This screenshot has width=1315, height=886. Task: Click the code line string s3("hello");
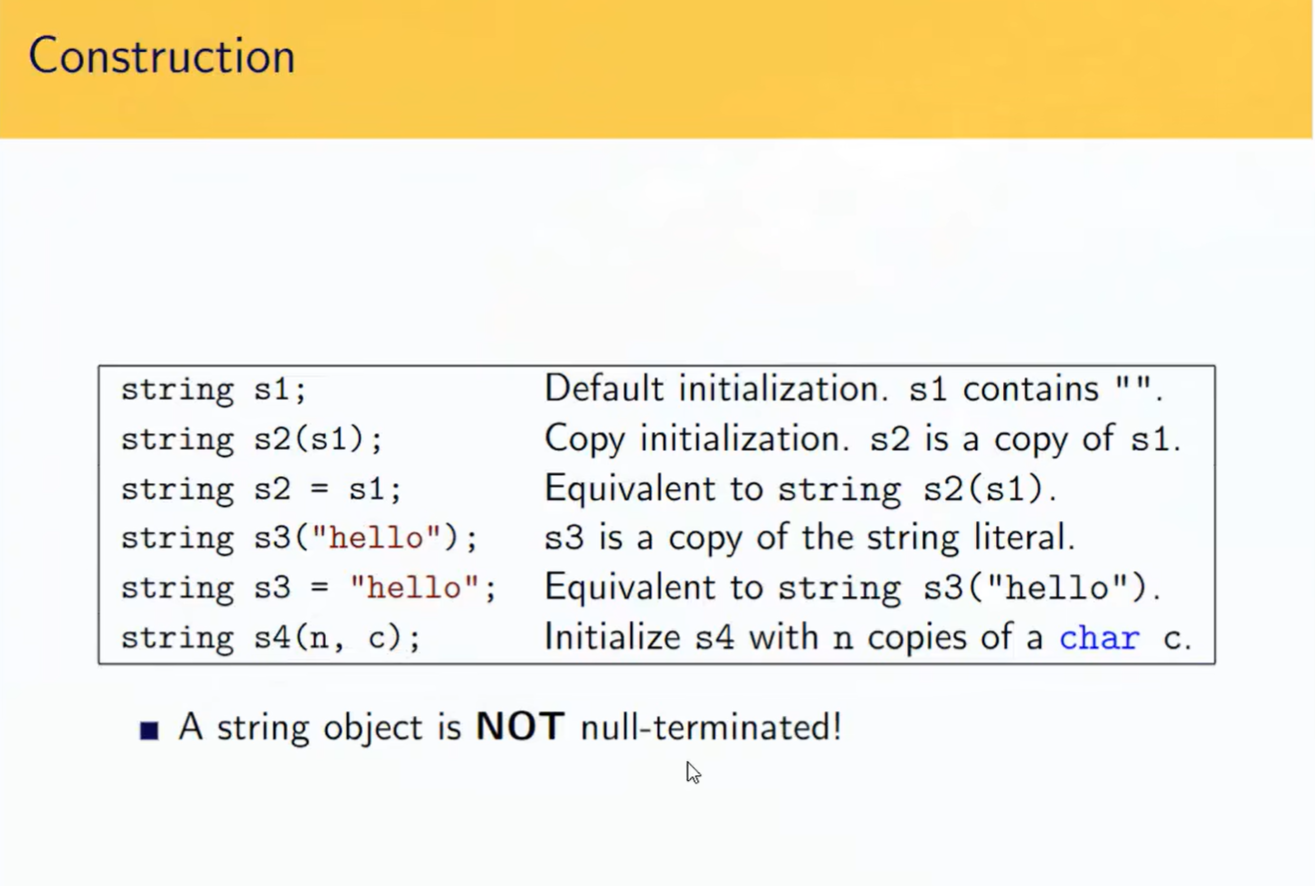pyautogui.click(x=299, y=538)
